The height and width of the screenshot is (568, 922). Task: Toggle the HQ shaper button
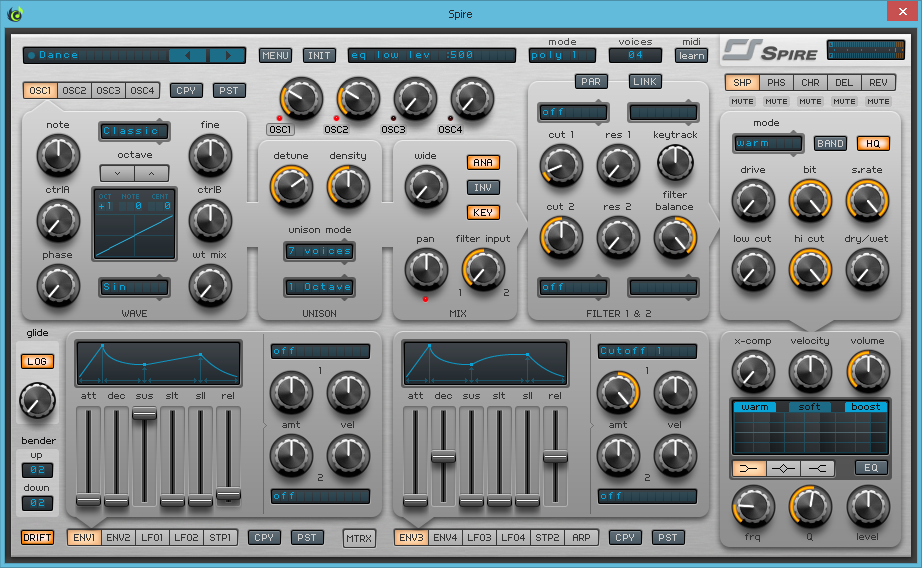[873, 143]
